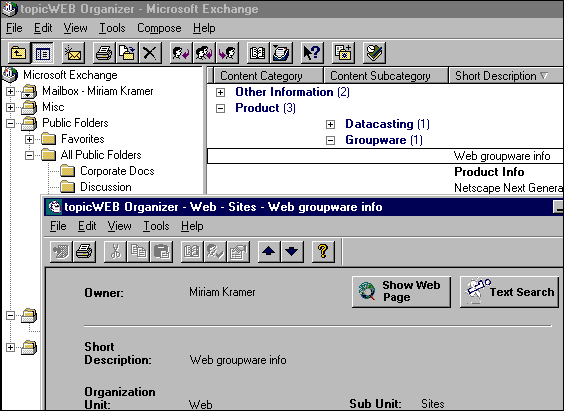Open the File menu in Microsoft Exchange
Viewport: 564px width, 411px height.
pos(14,28)
